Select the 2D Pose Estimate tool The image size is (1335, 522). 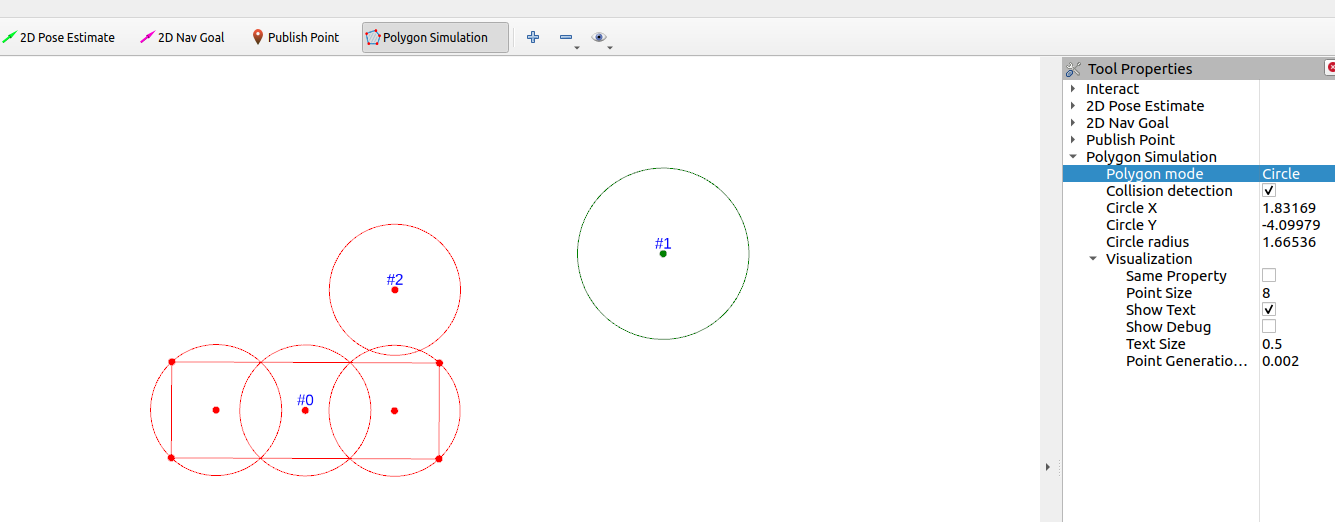click(59, 37)
